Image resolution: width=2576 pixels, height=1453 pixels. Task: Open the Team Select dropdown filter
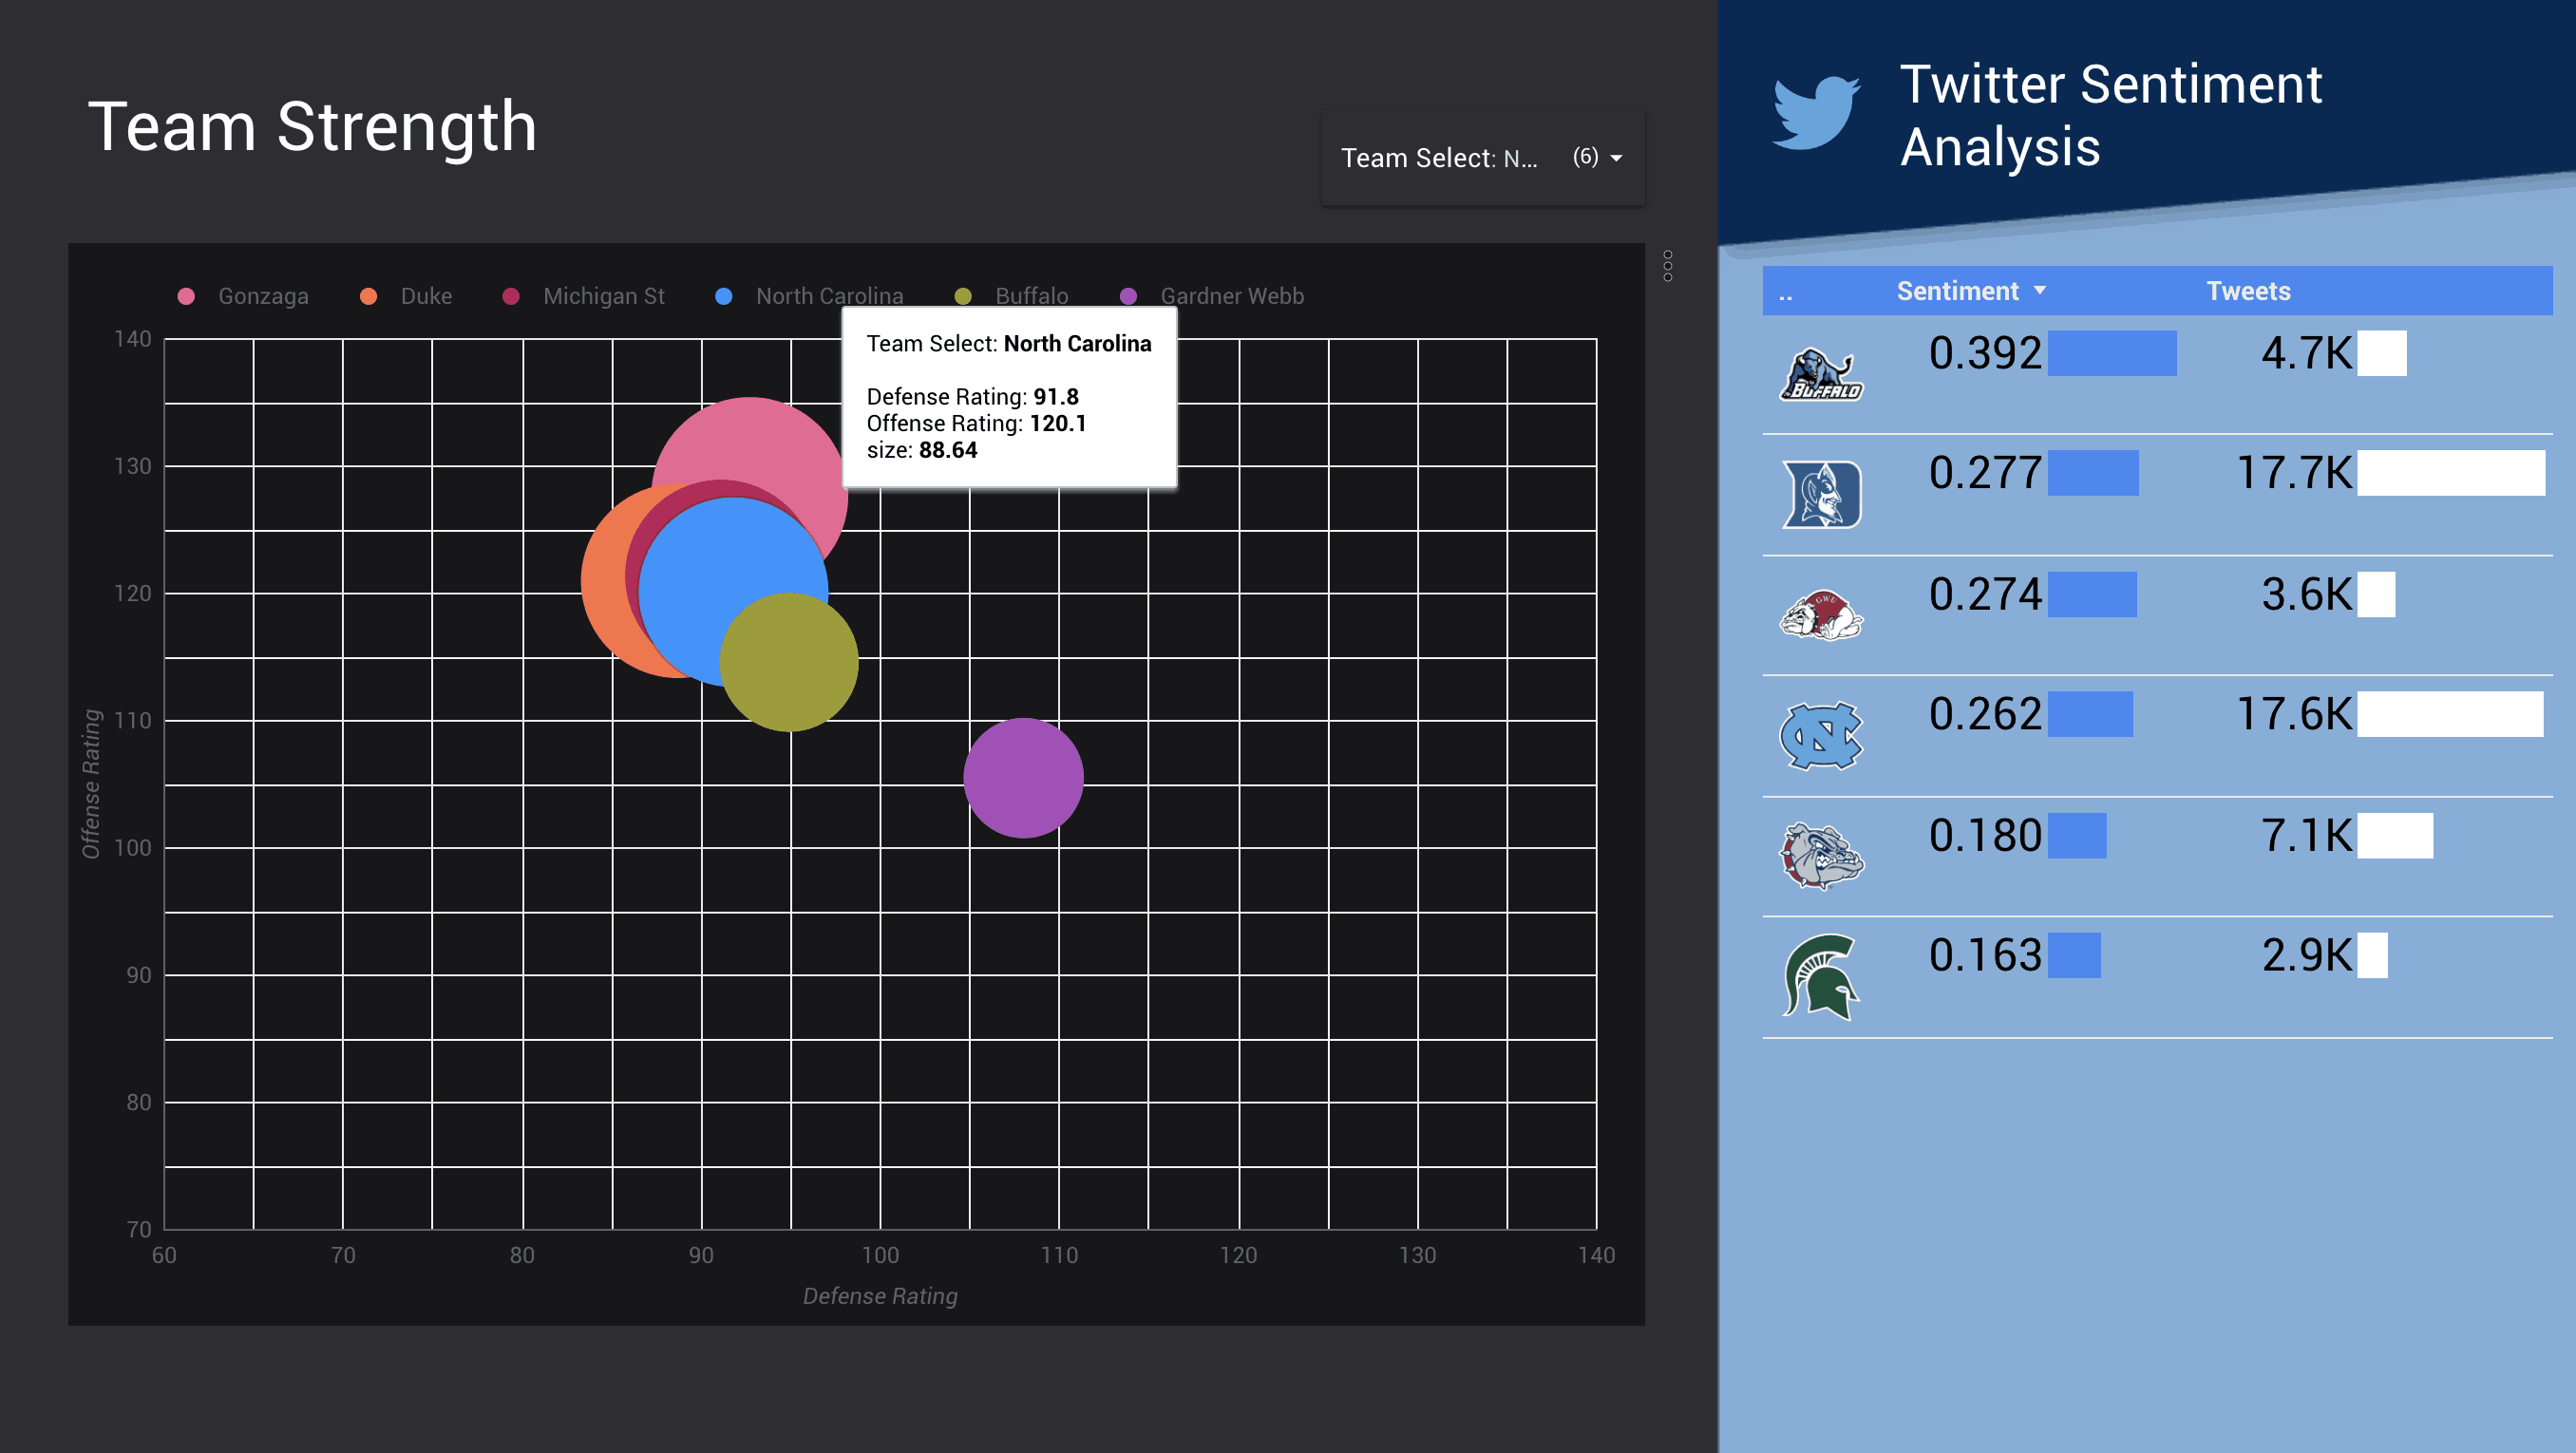click(1482, 158)
